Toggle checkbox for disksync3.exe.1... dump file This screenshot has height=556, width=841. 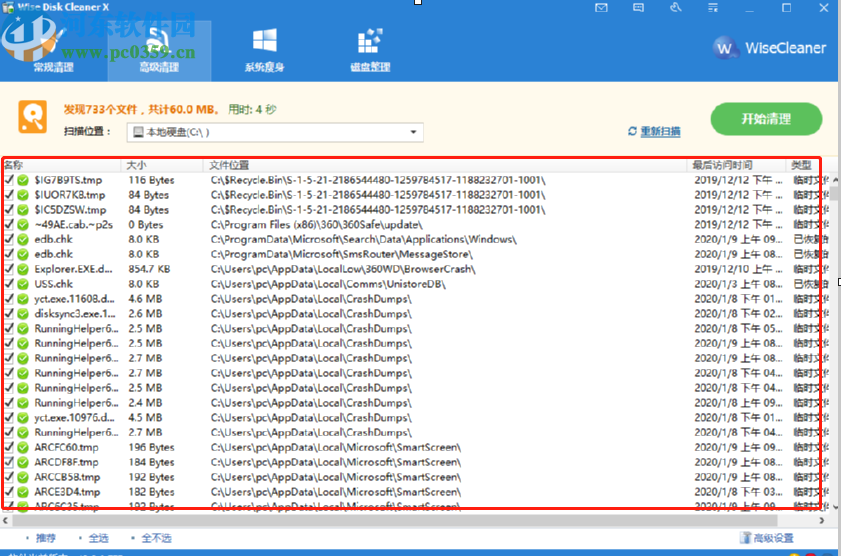(9, 314)
